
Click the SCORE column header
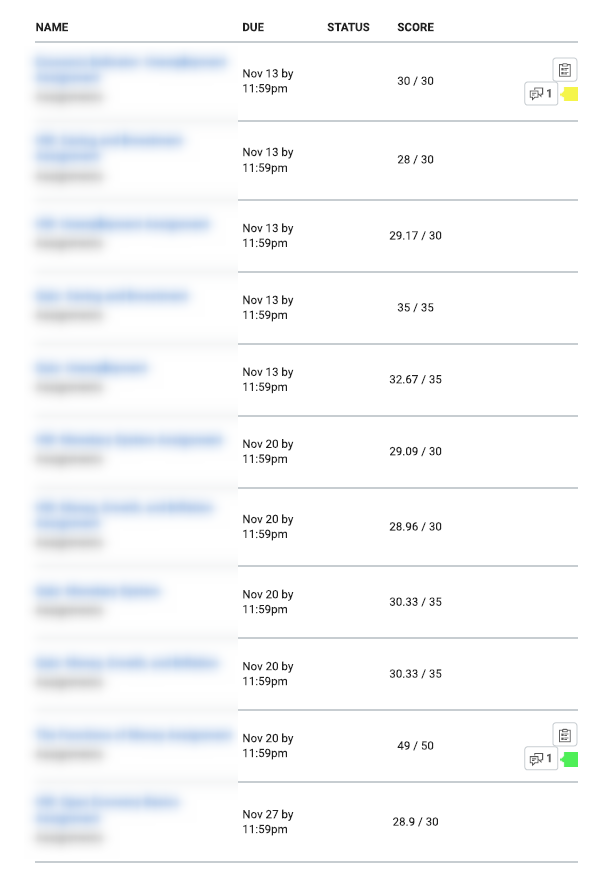point(415,27)
